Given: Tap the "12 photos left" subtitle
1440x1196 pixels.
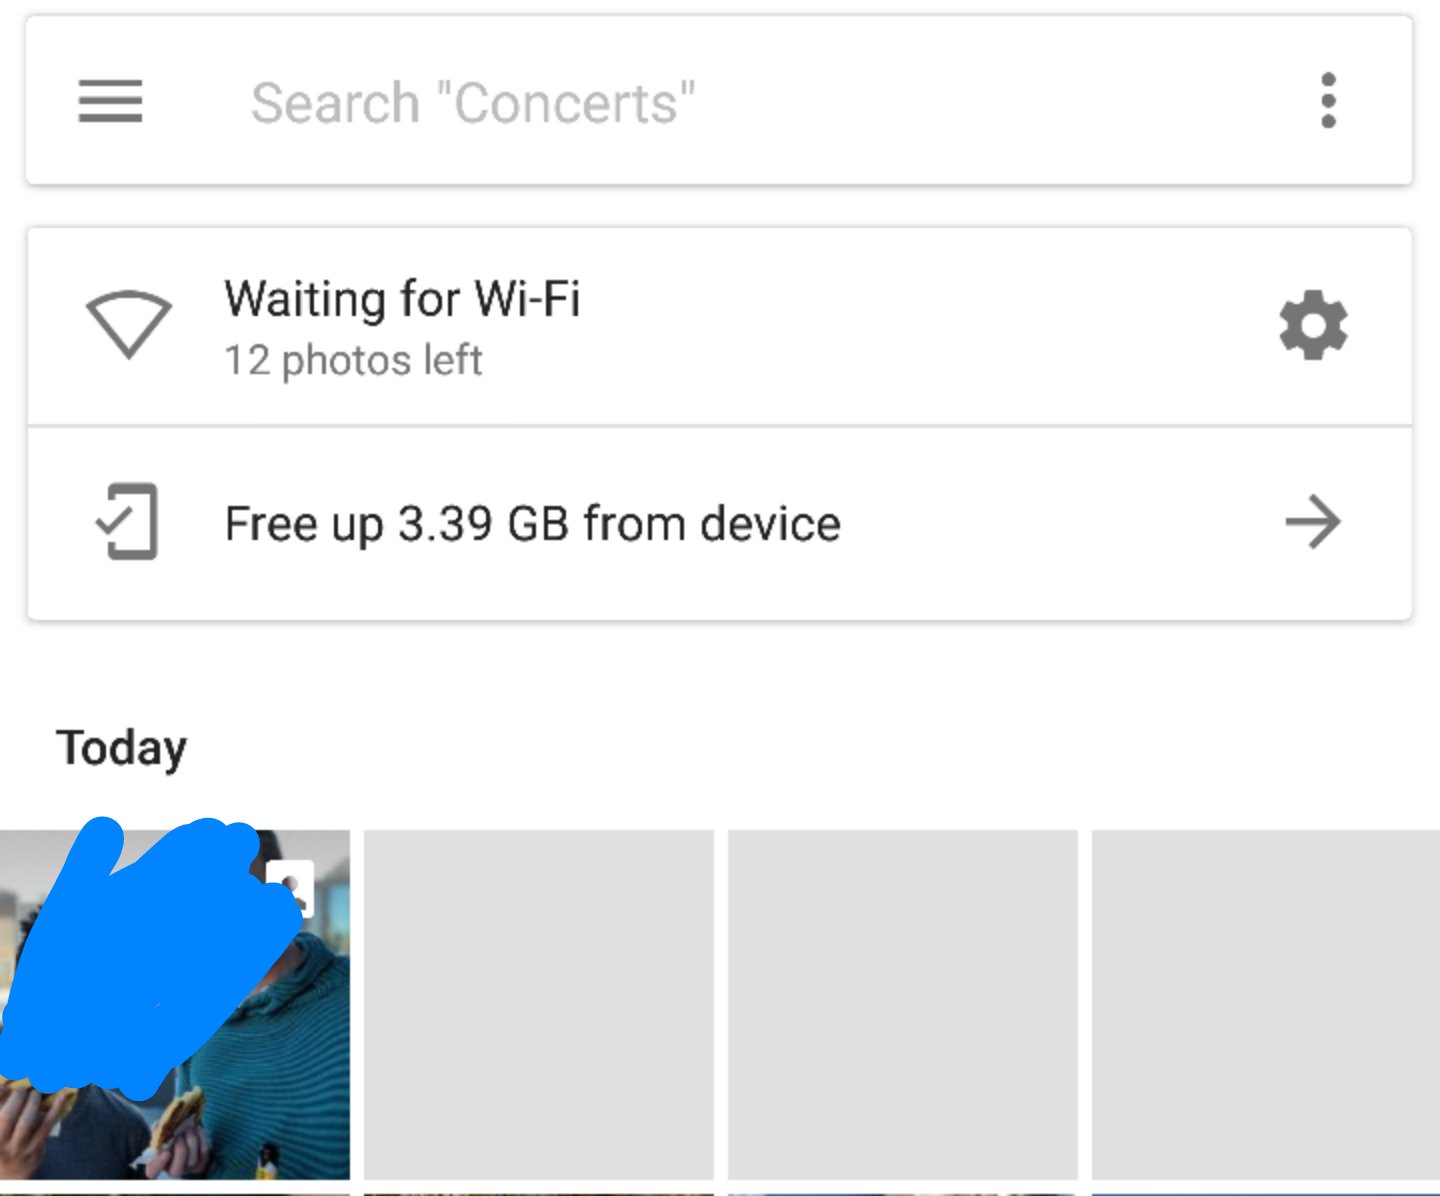Looking at the screenshot, I should pos(353,360).
